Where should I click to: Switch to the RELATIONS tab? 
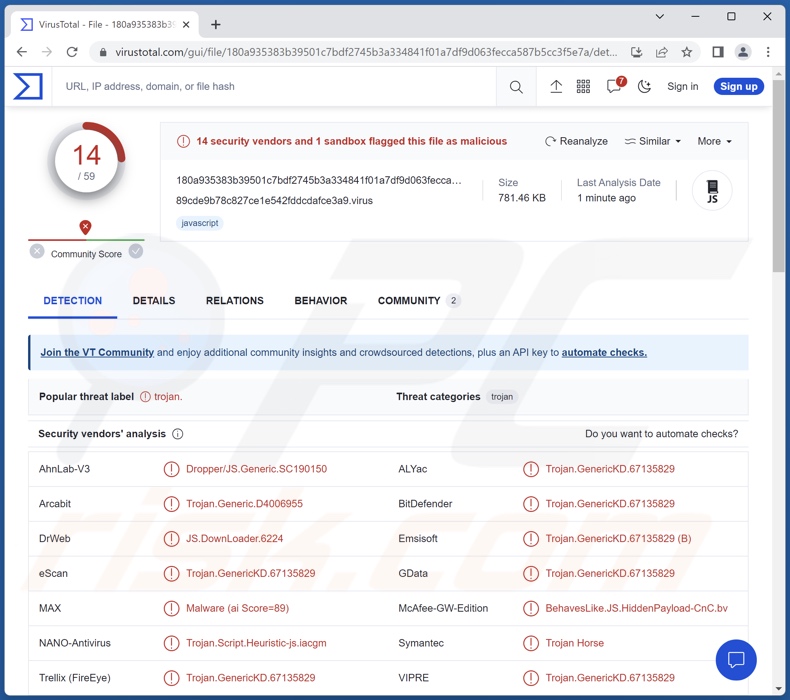pyautogui.click(x=235, y=301)
